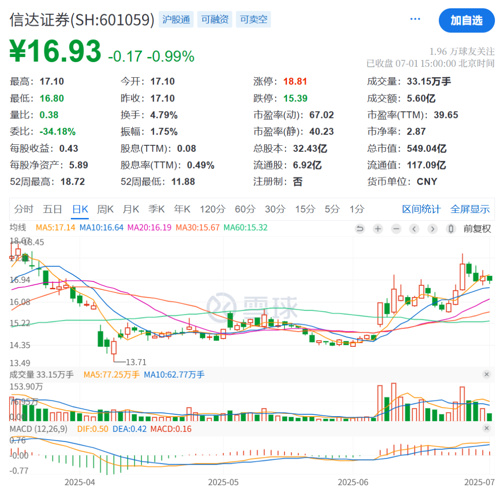Select the 年K chart tab

pyautogui.click(x=182, y=209)
